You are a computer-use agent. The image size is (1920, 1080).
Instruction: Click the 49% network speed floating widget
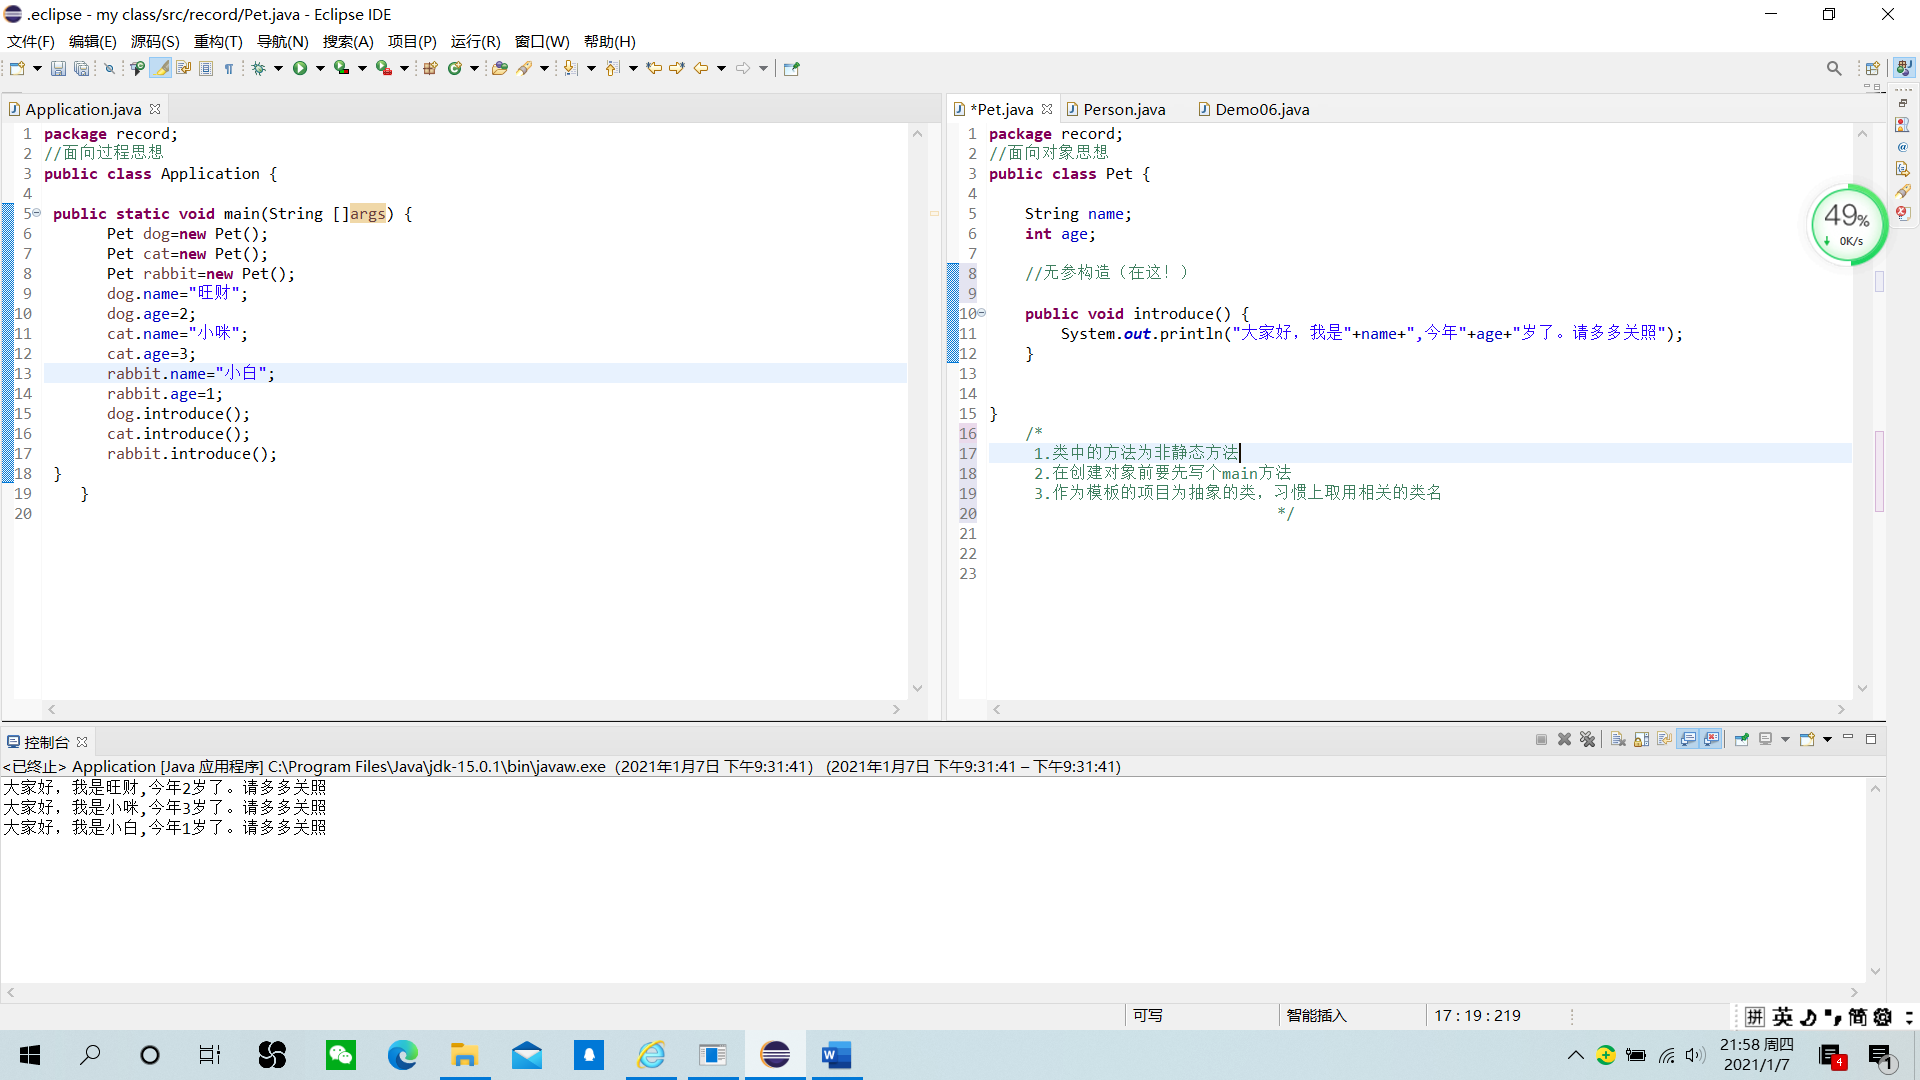click(1847, 224)
